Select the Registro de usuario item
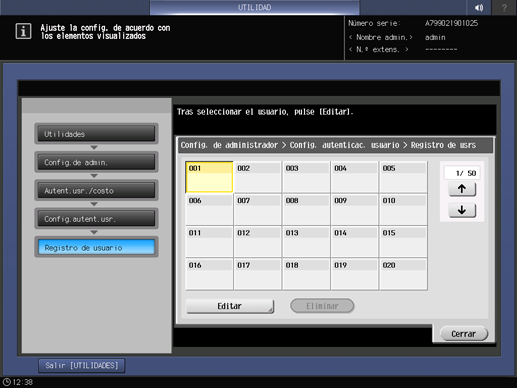This screenshot has height=388, width=517. 96,247
